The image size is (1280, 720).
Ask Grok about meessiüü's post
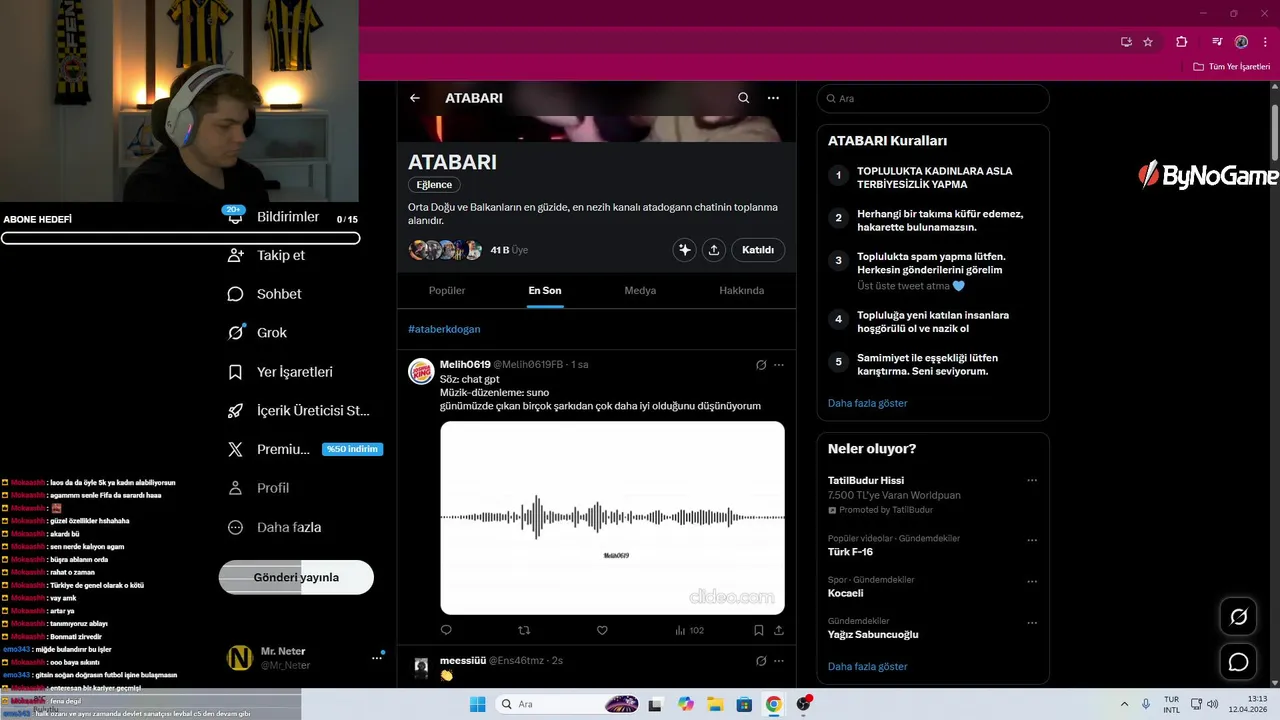coord(761,660)
